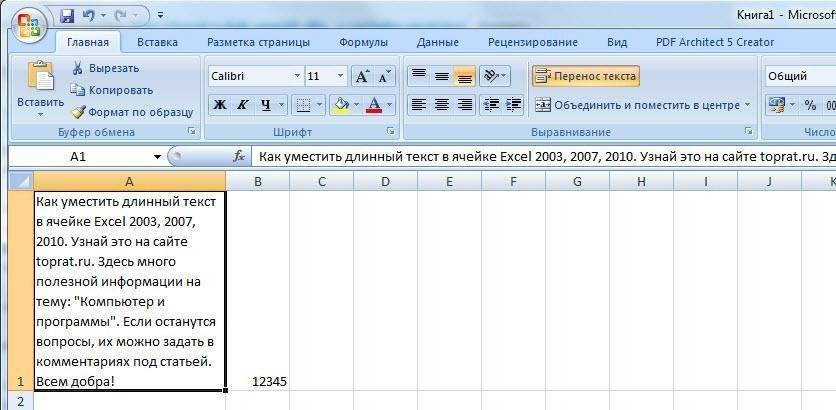Switch to the Главная tab

click(88, 42)
